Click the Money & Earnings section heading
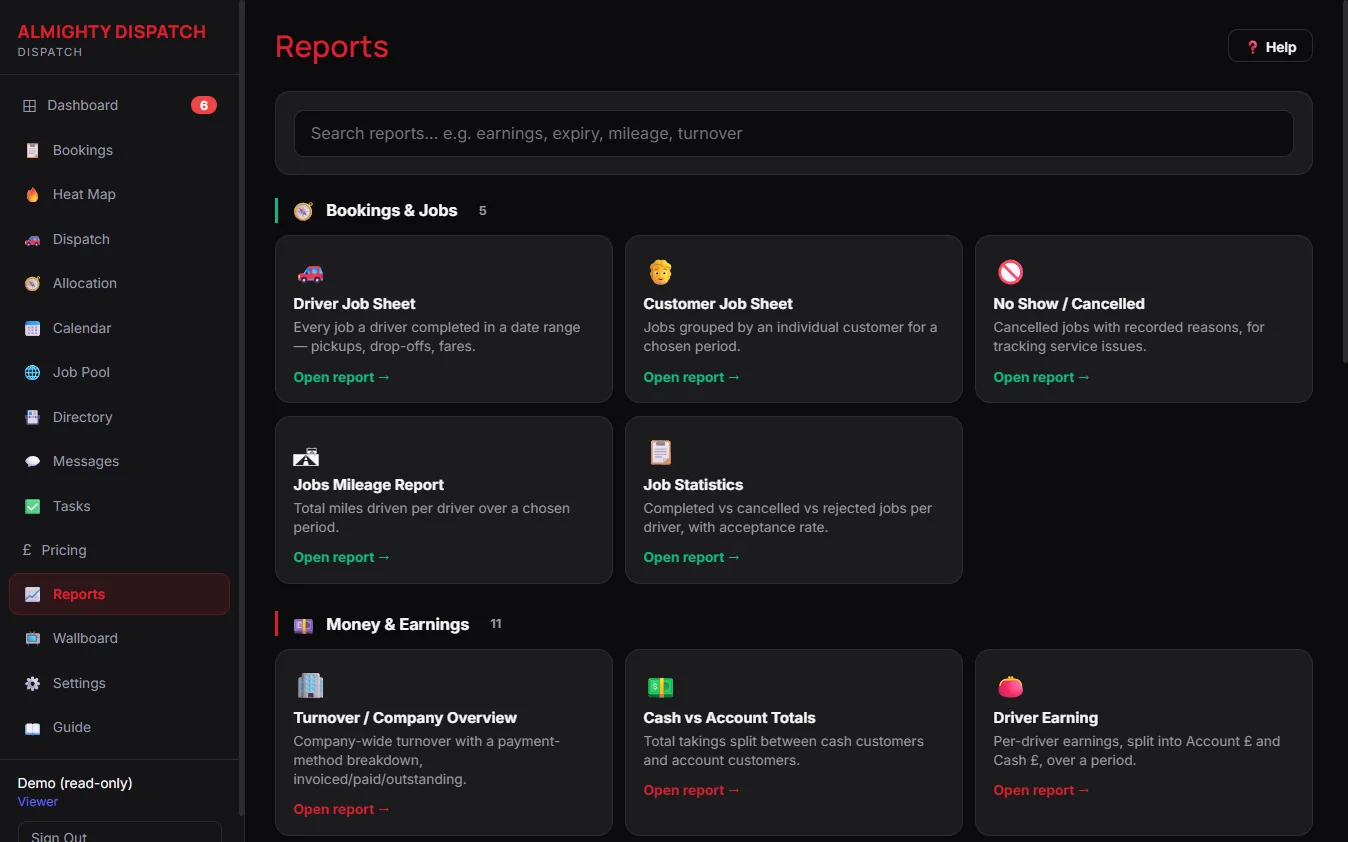 (x=397, y=625)
